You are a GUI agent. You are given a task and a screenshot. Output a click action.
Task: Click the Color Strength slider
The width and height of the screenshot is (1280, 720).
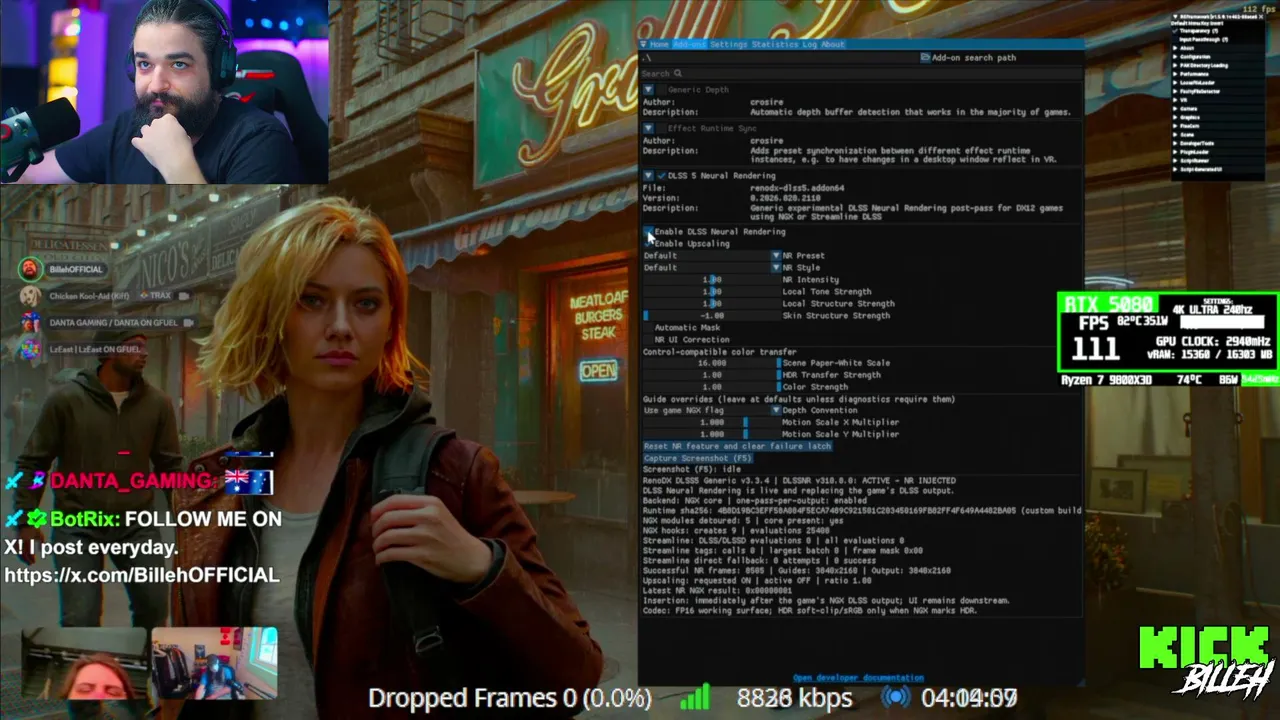coord(711,387)
